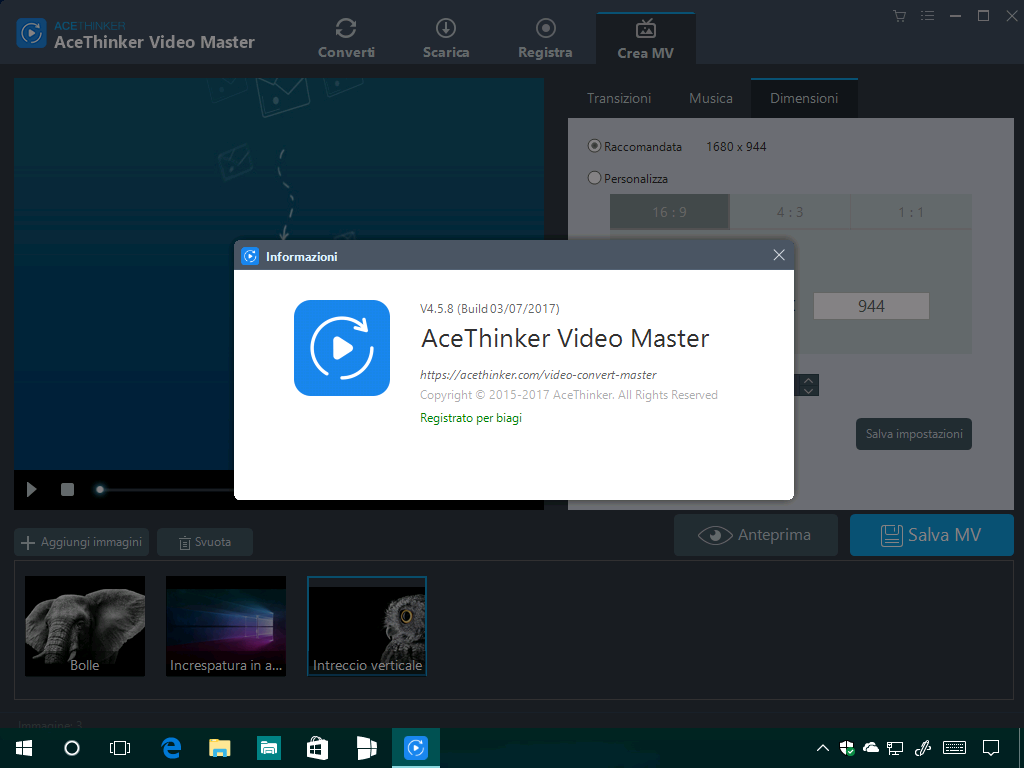
Task: Select the Crea MV tab
Action: (645, 39)
